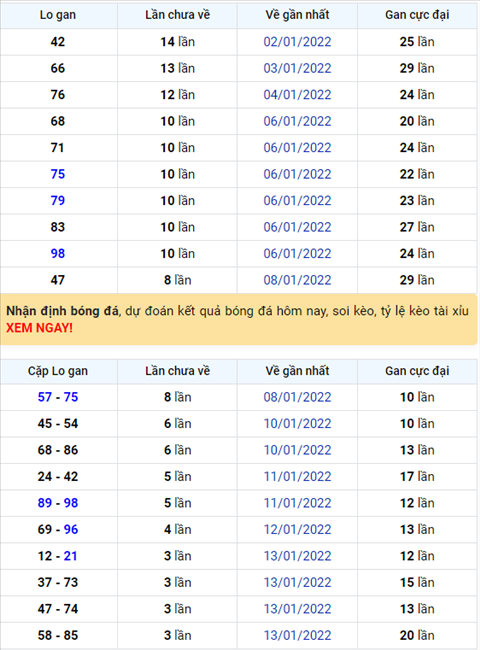
Task: Open blue Lo gan number 79
Action: [58, 201]
